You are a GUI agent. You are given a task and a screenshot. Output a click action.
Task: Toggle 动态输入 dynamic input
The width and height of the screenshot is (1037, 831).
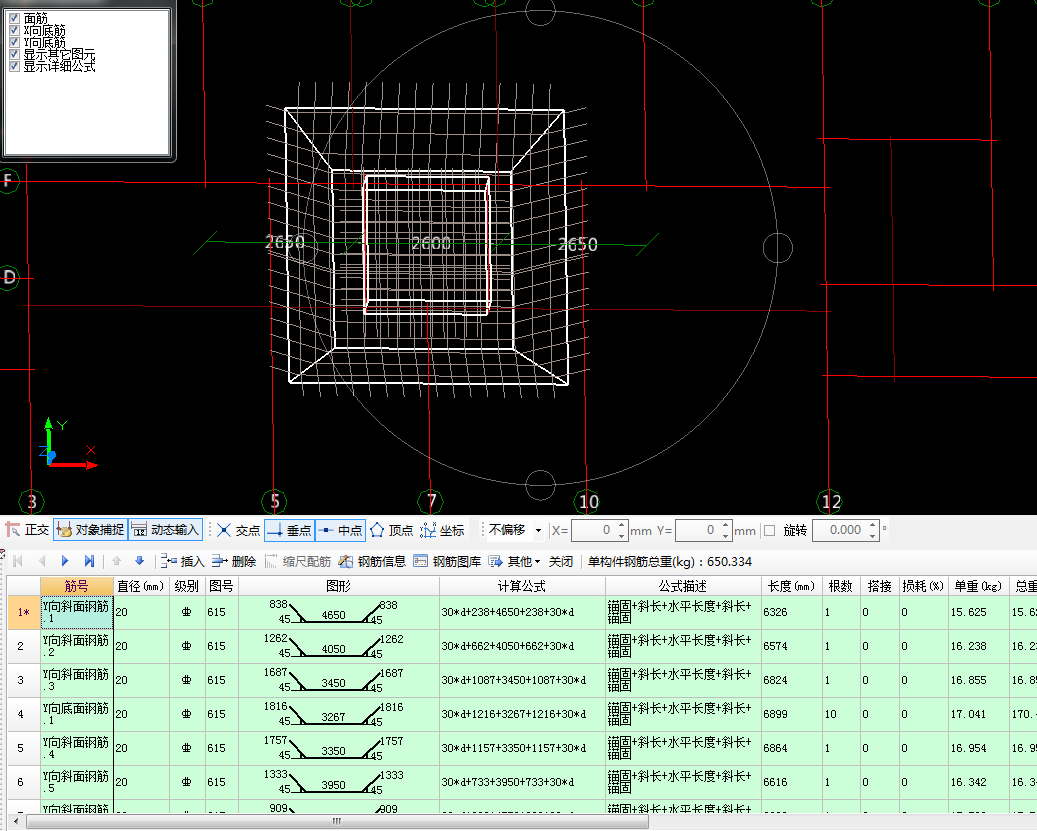coord(165,530)
